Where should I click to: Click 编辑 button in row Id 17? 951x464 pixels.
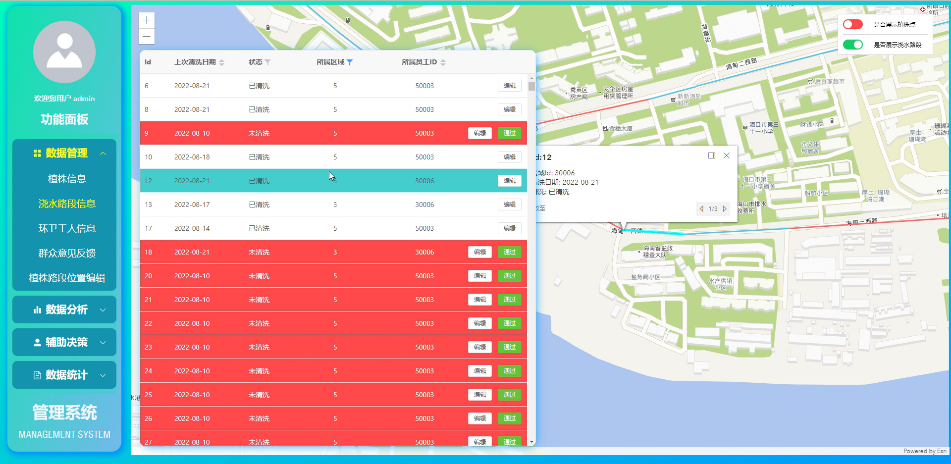pos(509,229)
